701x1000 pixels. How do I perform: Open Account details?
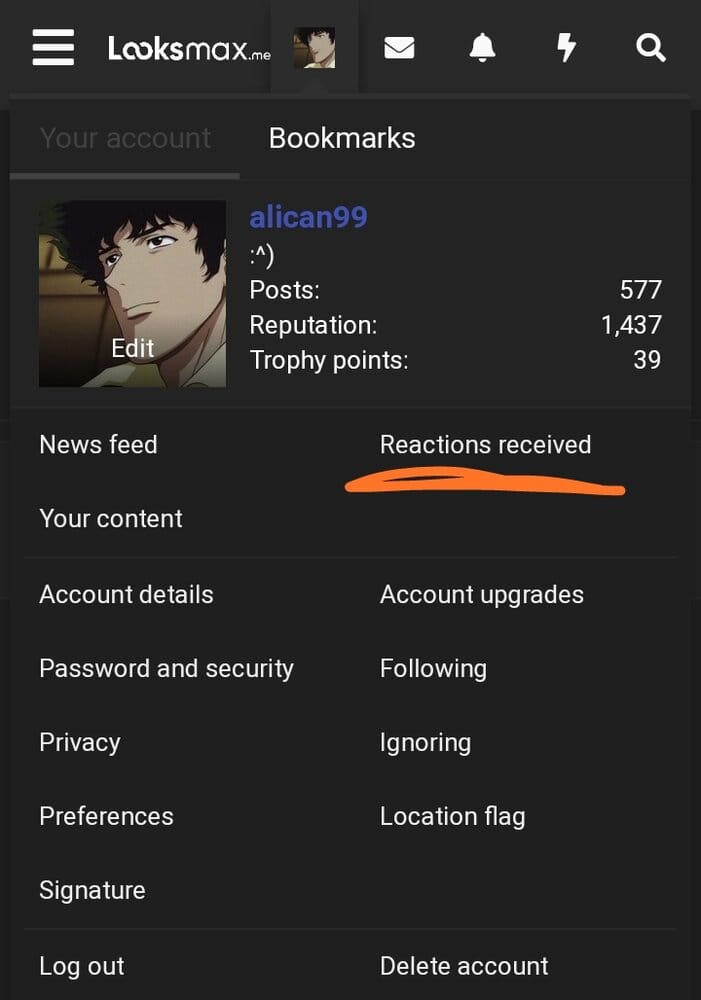click(x=126, y=594)
